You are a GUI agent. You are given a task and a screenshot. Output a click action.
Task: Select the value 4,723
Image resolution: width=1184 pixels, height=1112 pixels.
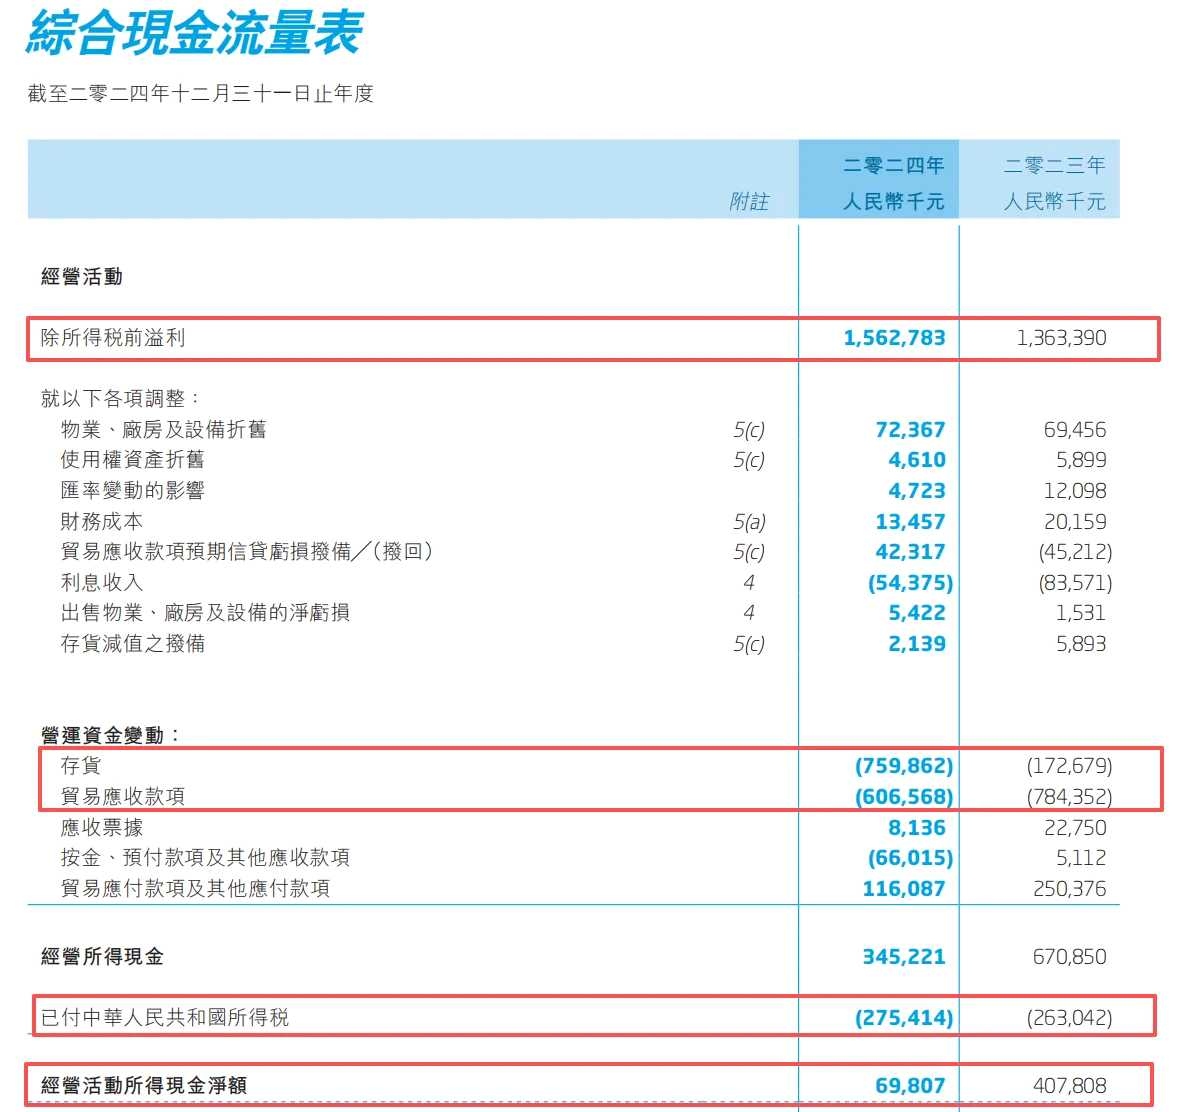pos(917,491)
